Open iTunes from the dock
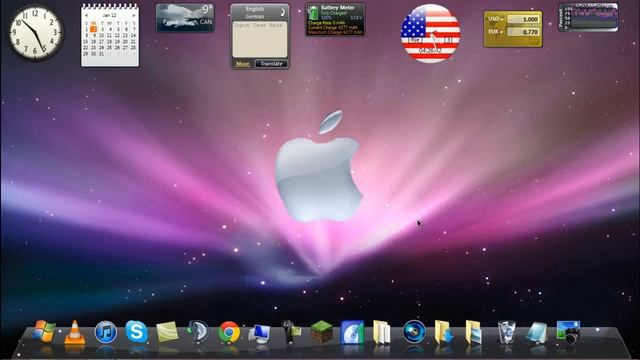Image resolution: width=640 pixels, height=360 pixels. click(106, 332)
